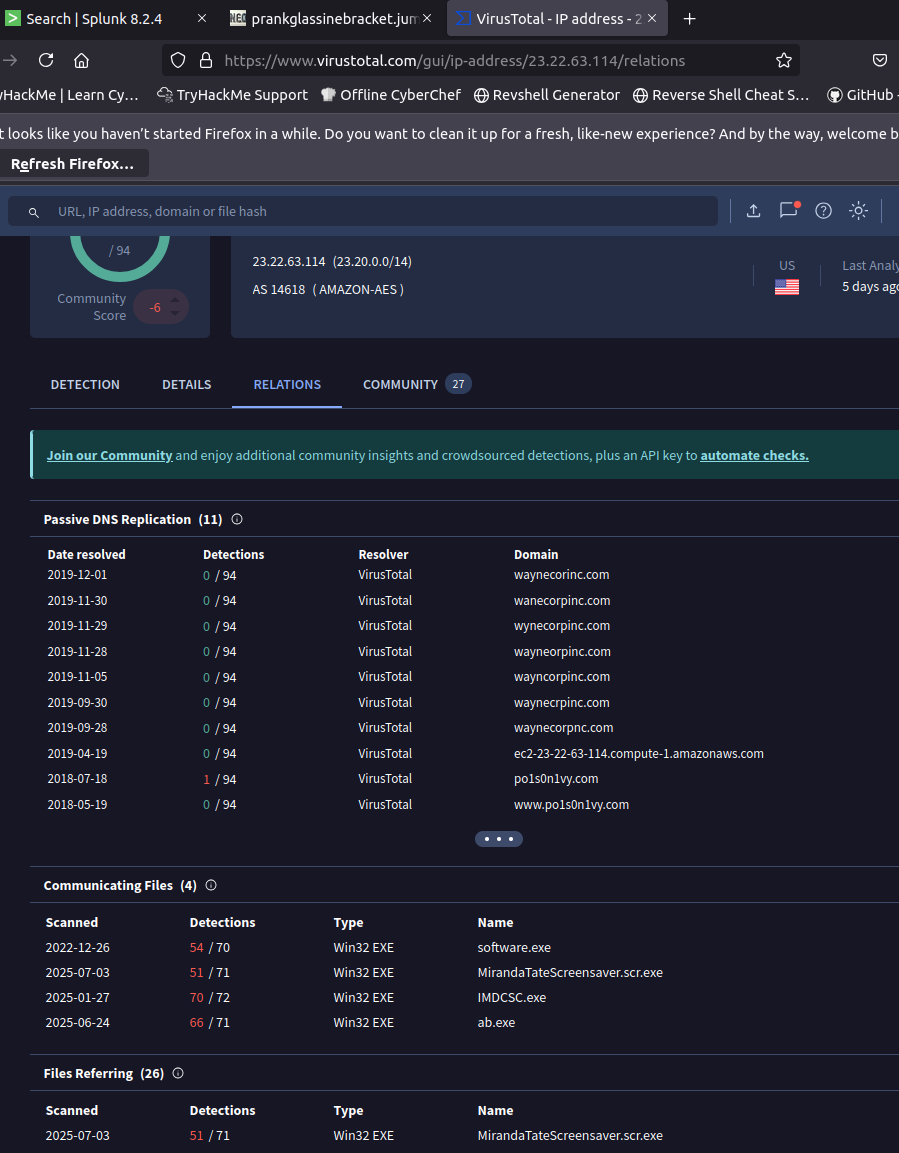Click the Date resolved column header
The image size is (899, 1153).
point(87,554)
